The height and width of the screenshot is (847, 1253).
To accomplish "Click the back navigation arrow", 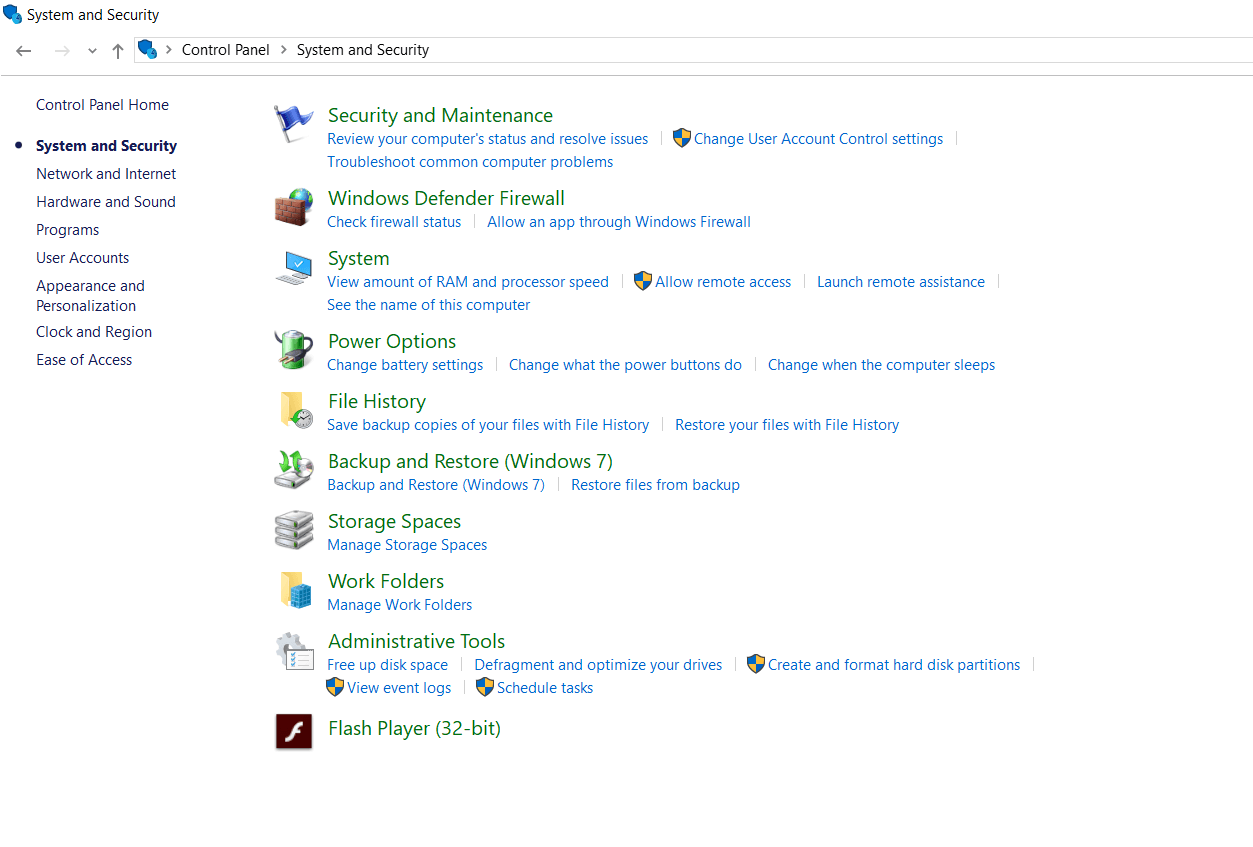I will [23, 50].
